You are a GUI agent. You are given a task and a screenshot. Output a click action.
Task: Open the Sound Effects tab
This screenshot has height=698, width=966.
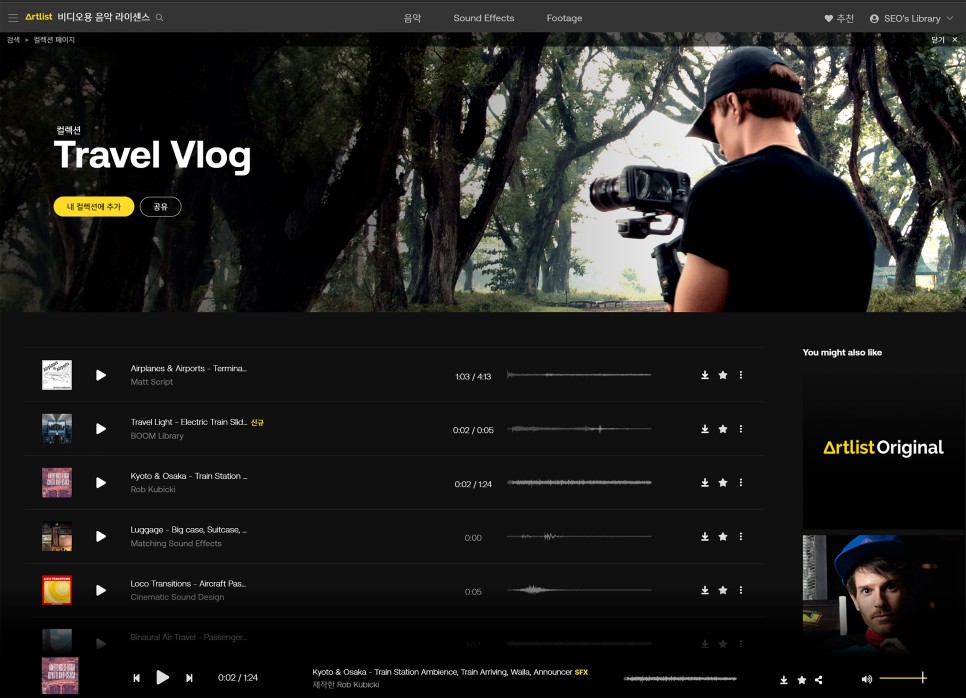click(484, 18)
